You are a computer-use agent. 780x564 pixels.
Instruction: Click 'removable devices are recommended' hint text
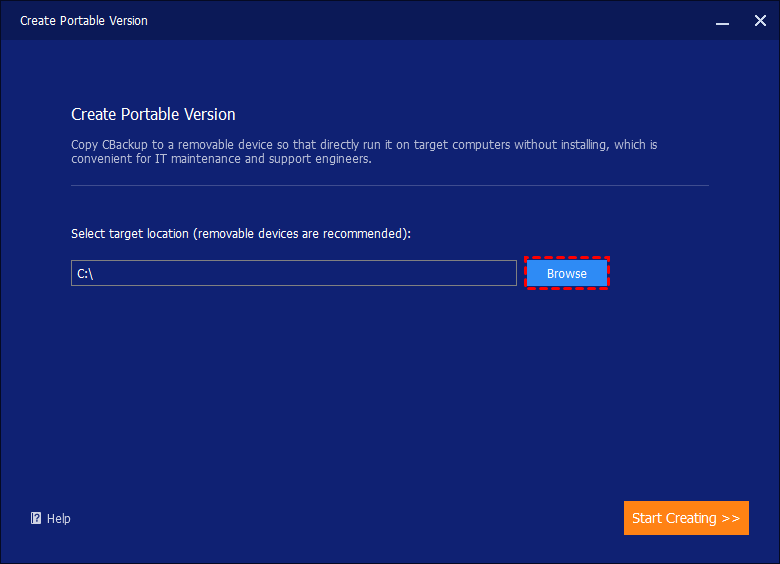point(300,233)
